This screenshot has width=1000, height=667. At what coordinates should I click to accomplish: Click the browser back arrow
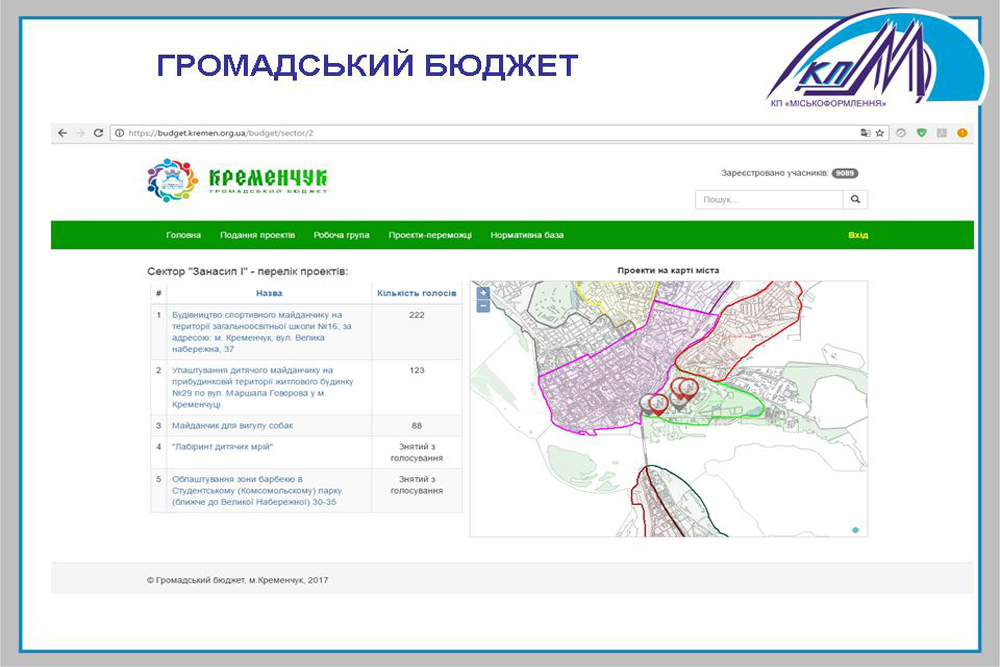click(x=62, y=132)
